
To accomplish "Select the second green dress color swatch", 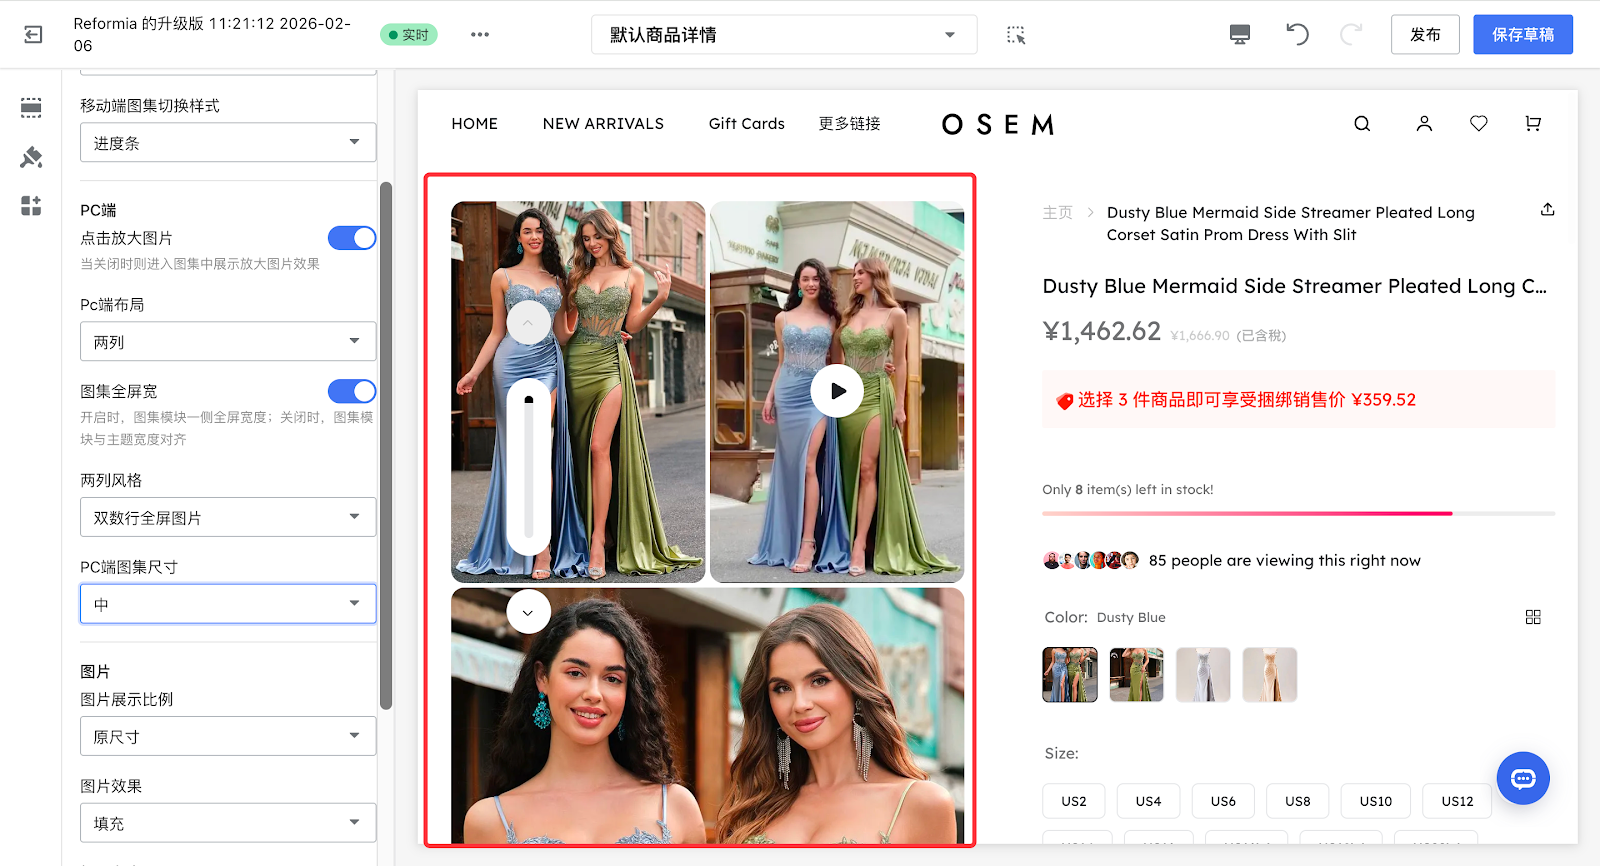I will 1136,675.
